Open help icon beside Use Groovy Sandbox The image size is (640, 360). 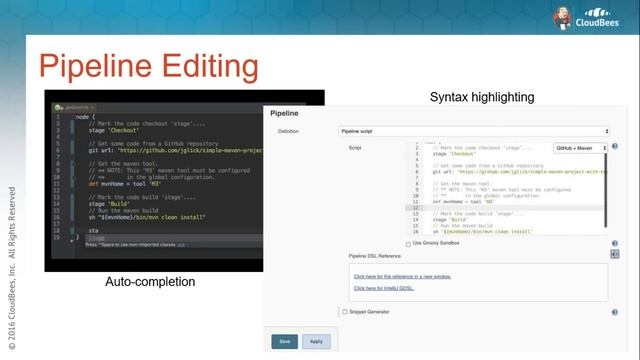click(x=615, y=243)
